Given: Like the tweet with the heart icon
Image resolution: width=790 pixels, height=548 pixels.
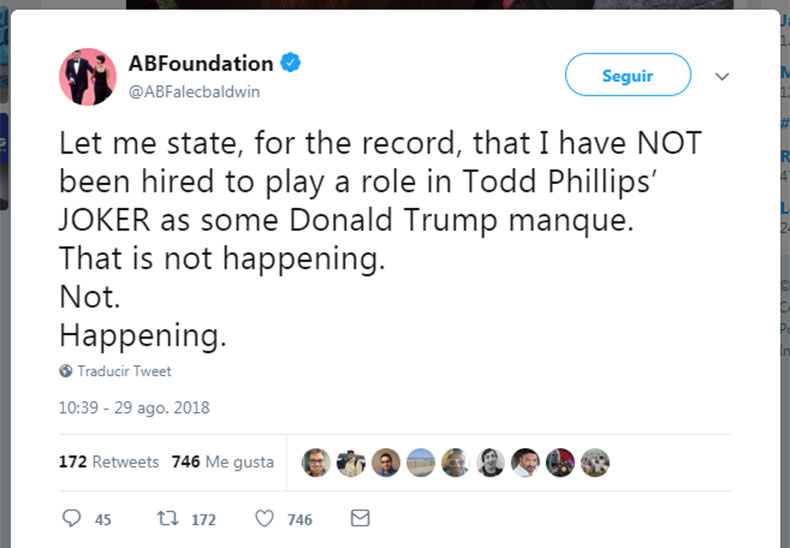Looking at the screenshot, I should [x=264, y=519].
